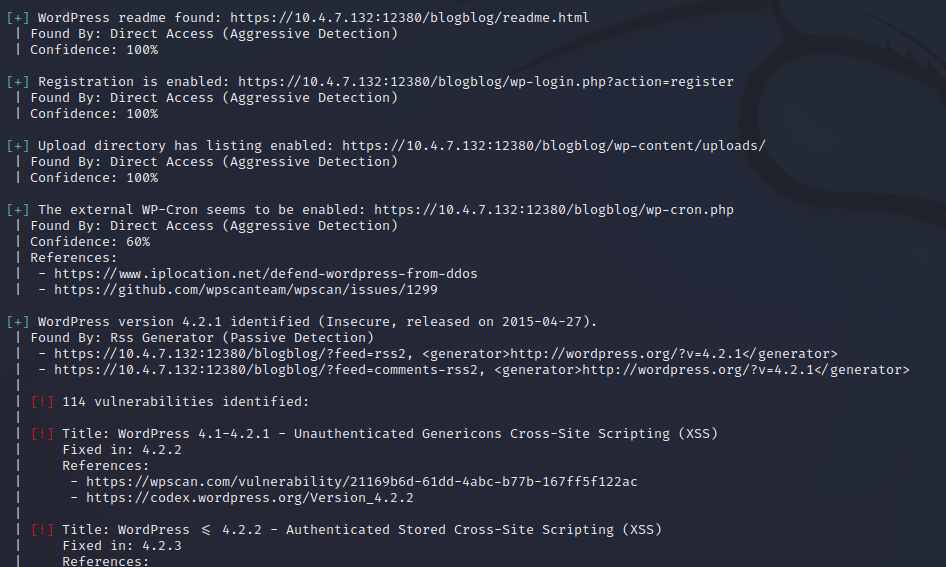
Task: Open the iplocation.net defend-wordpress-from-ddos reference
Action: click(265, 274)
